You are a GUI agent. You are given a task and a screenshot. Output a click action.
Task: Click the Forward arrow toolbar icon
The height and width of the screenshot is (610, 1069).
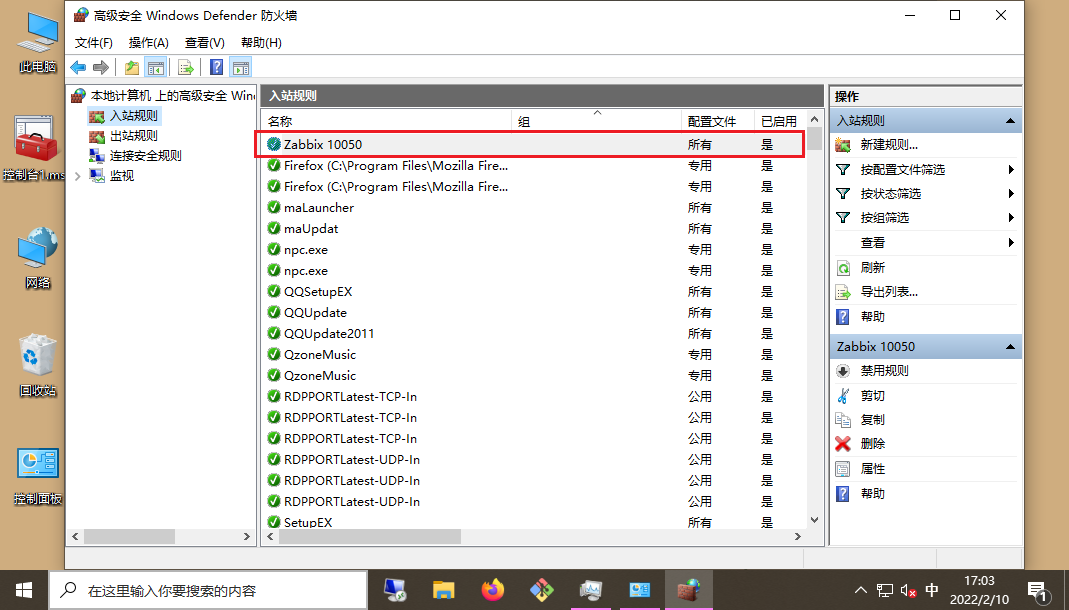(101, 67)
